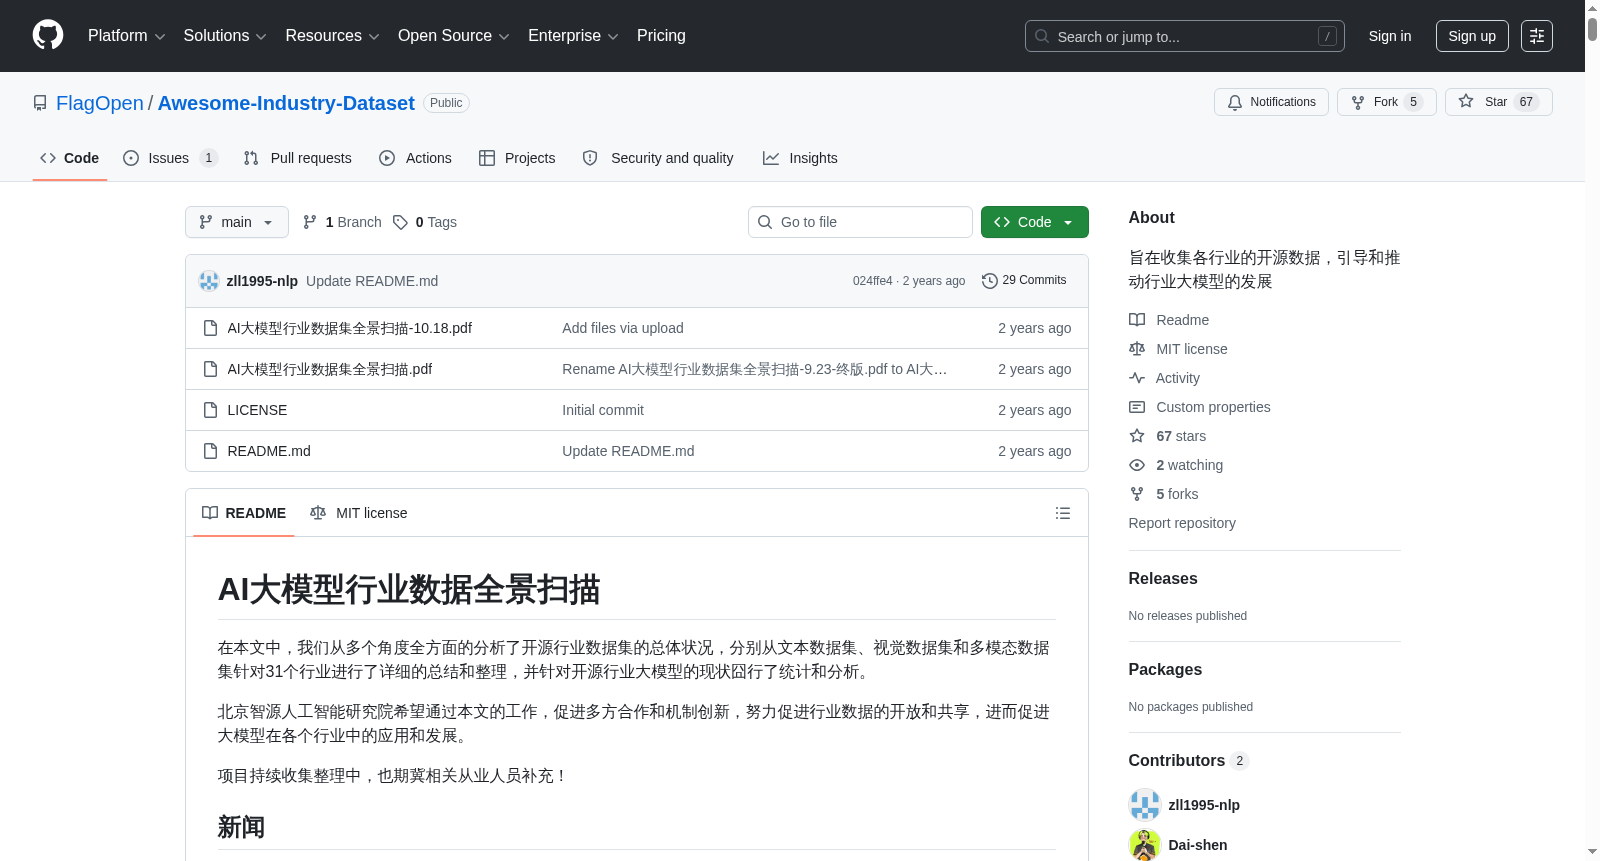Screen dimensions: 1600x861
Task: Open the Pricing page
Action: click(x=661, y=36)
